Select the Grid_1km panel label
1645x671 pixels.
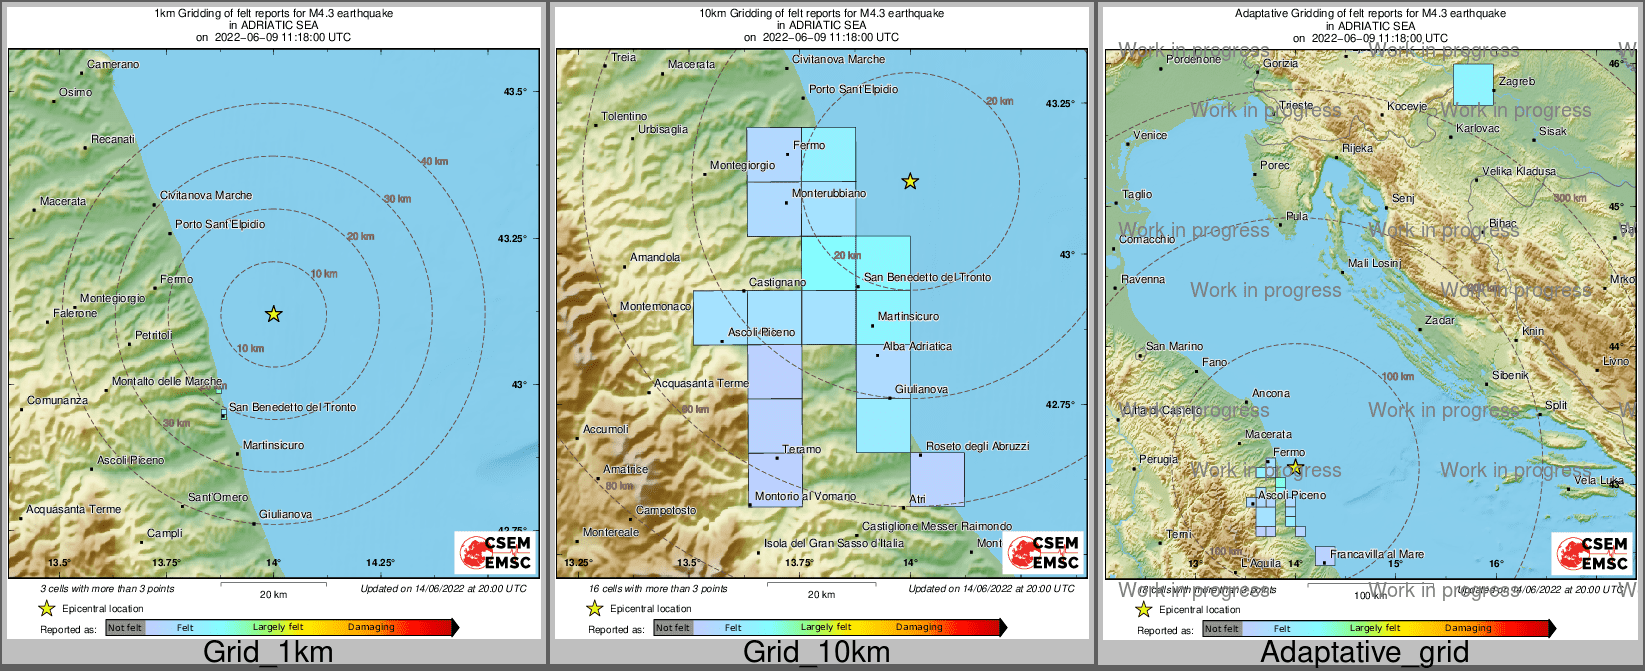(268, 652)
